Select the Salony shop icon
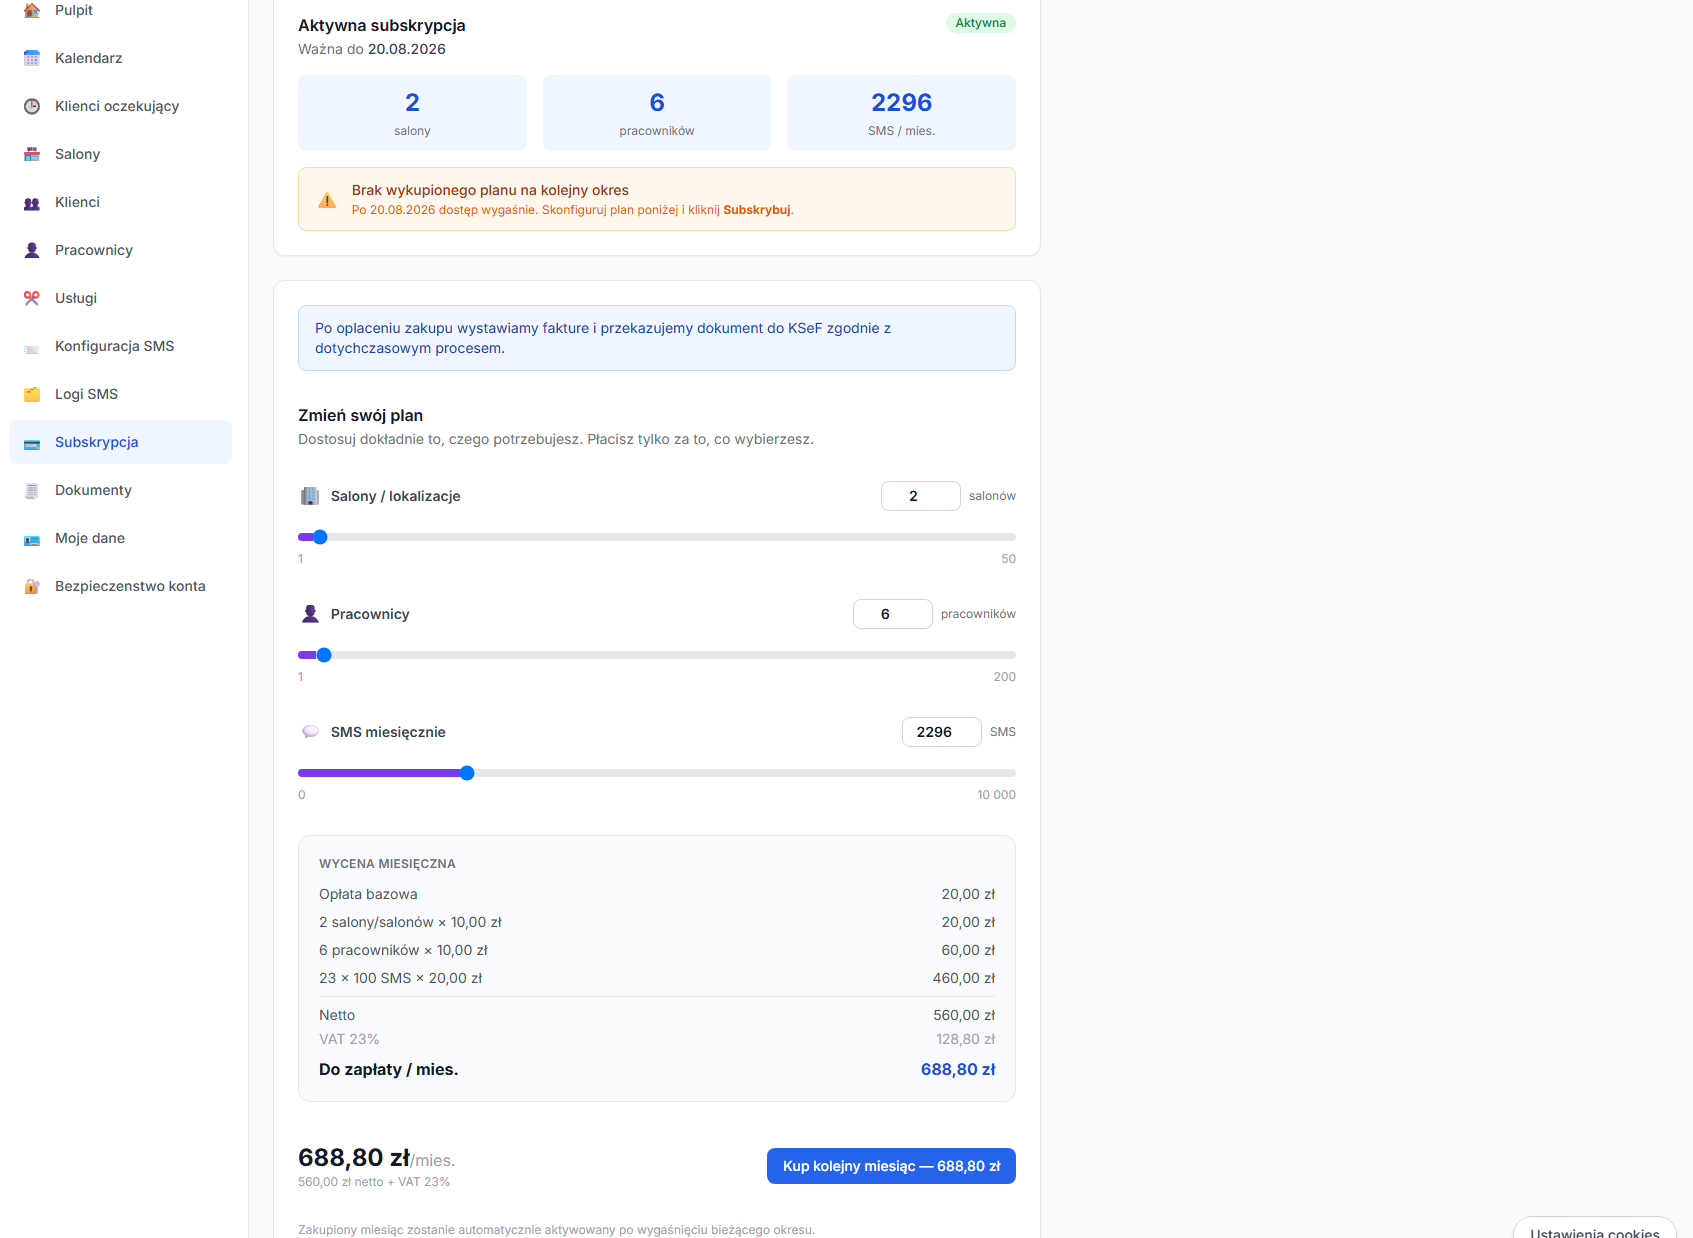 pyautogui.click(x=32, y=154)
